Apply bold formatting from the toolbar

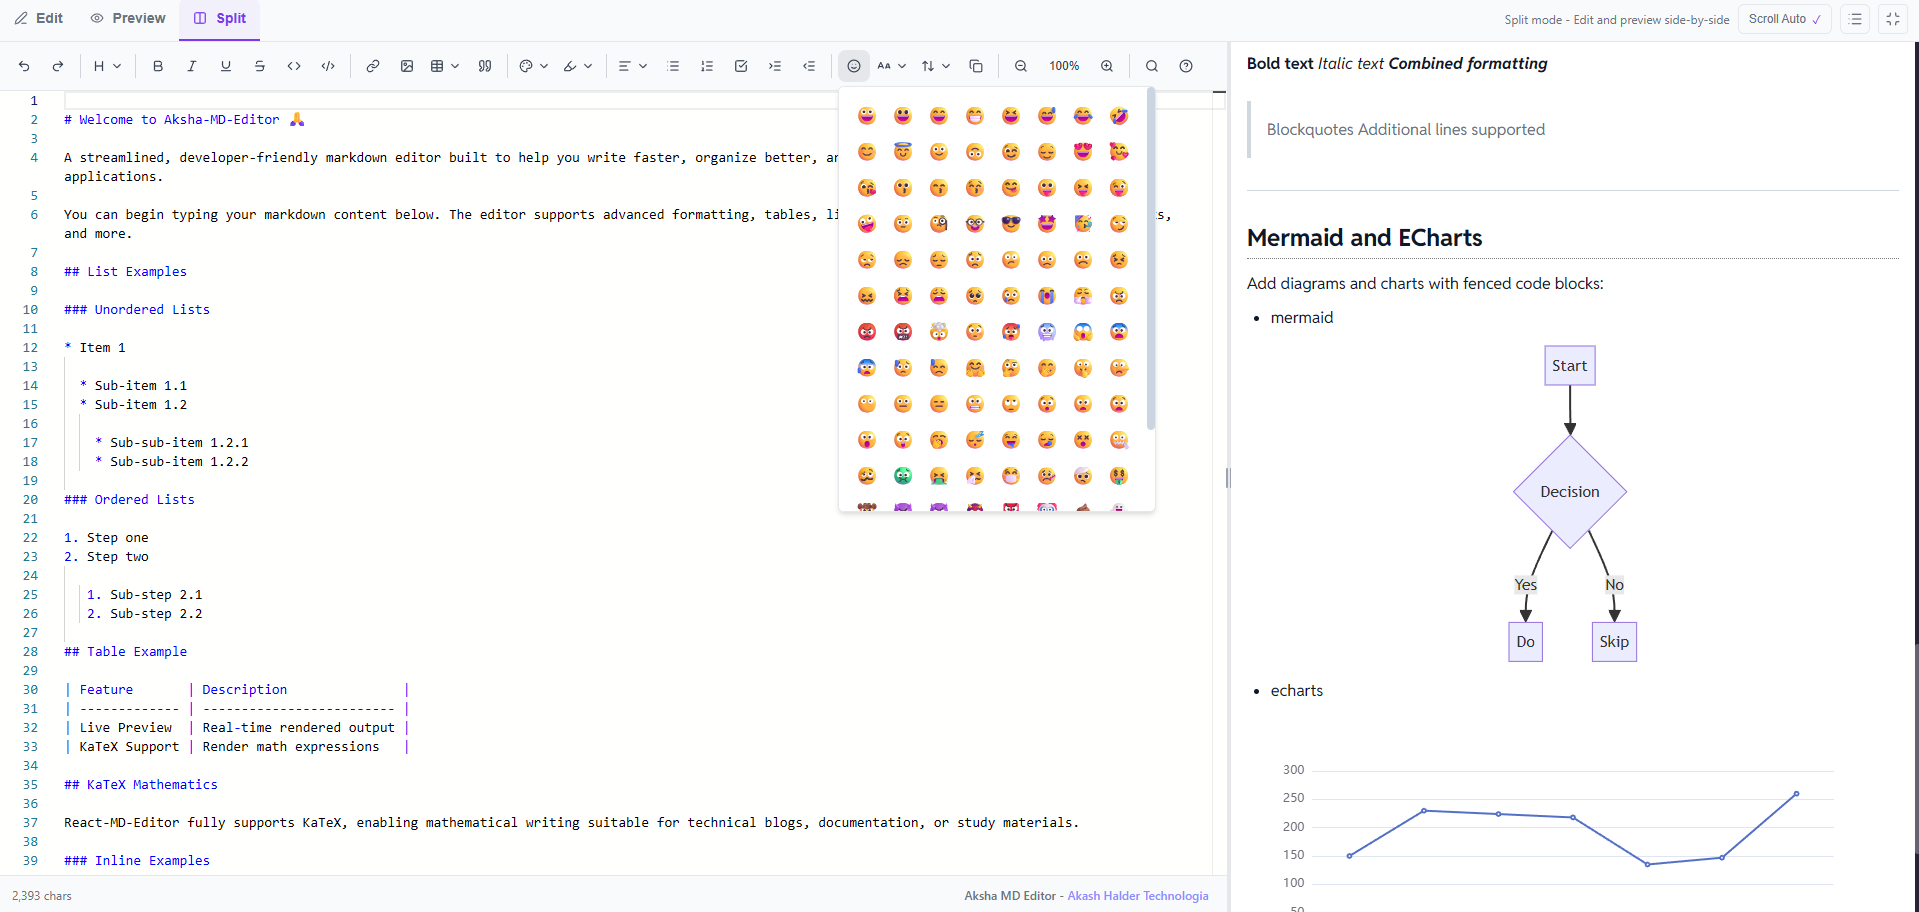coord(158,66)
